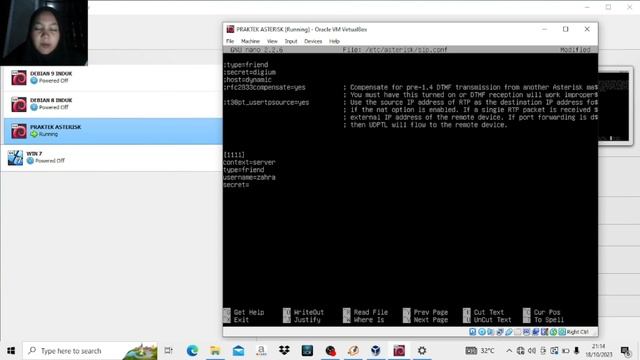Viewport: 640px width, 360px height.
Task: Open Task View from the taskbar
Action: [x=168, y=351]
